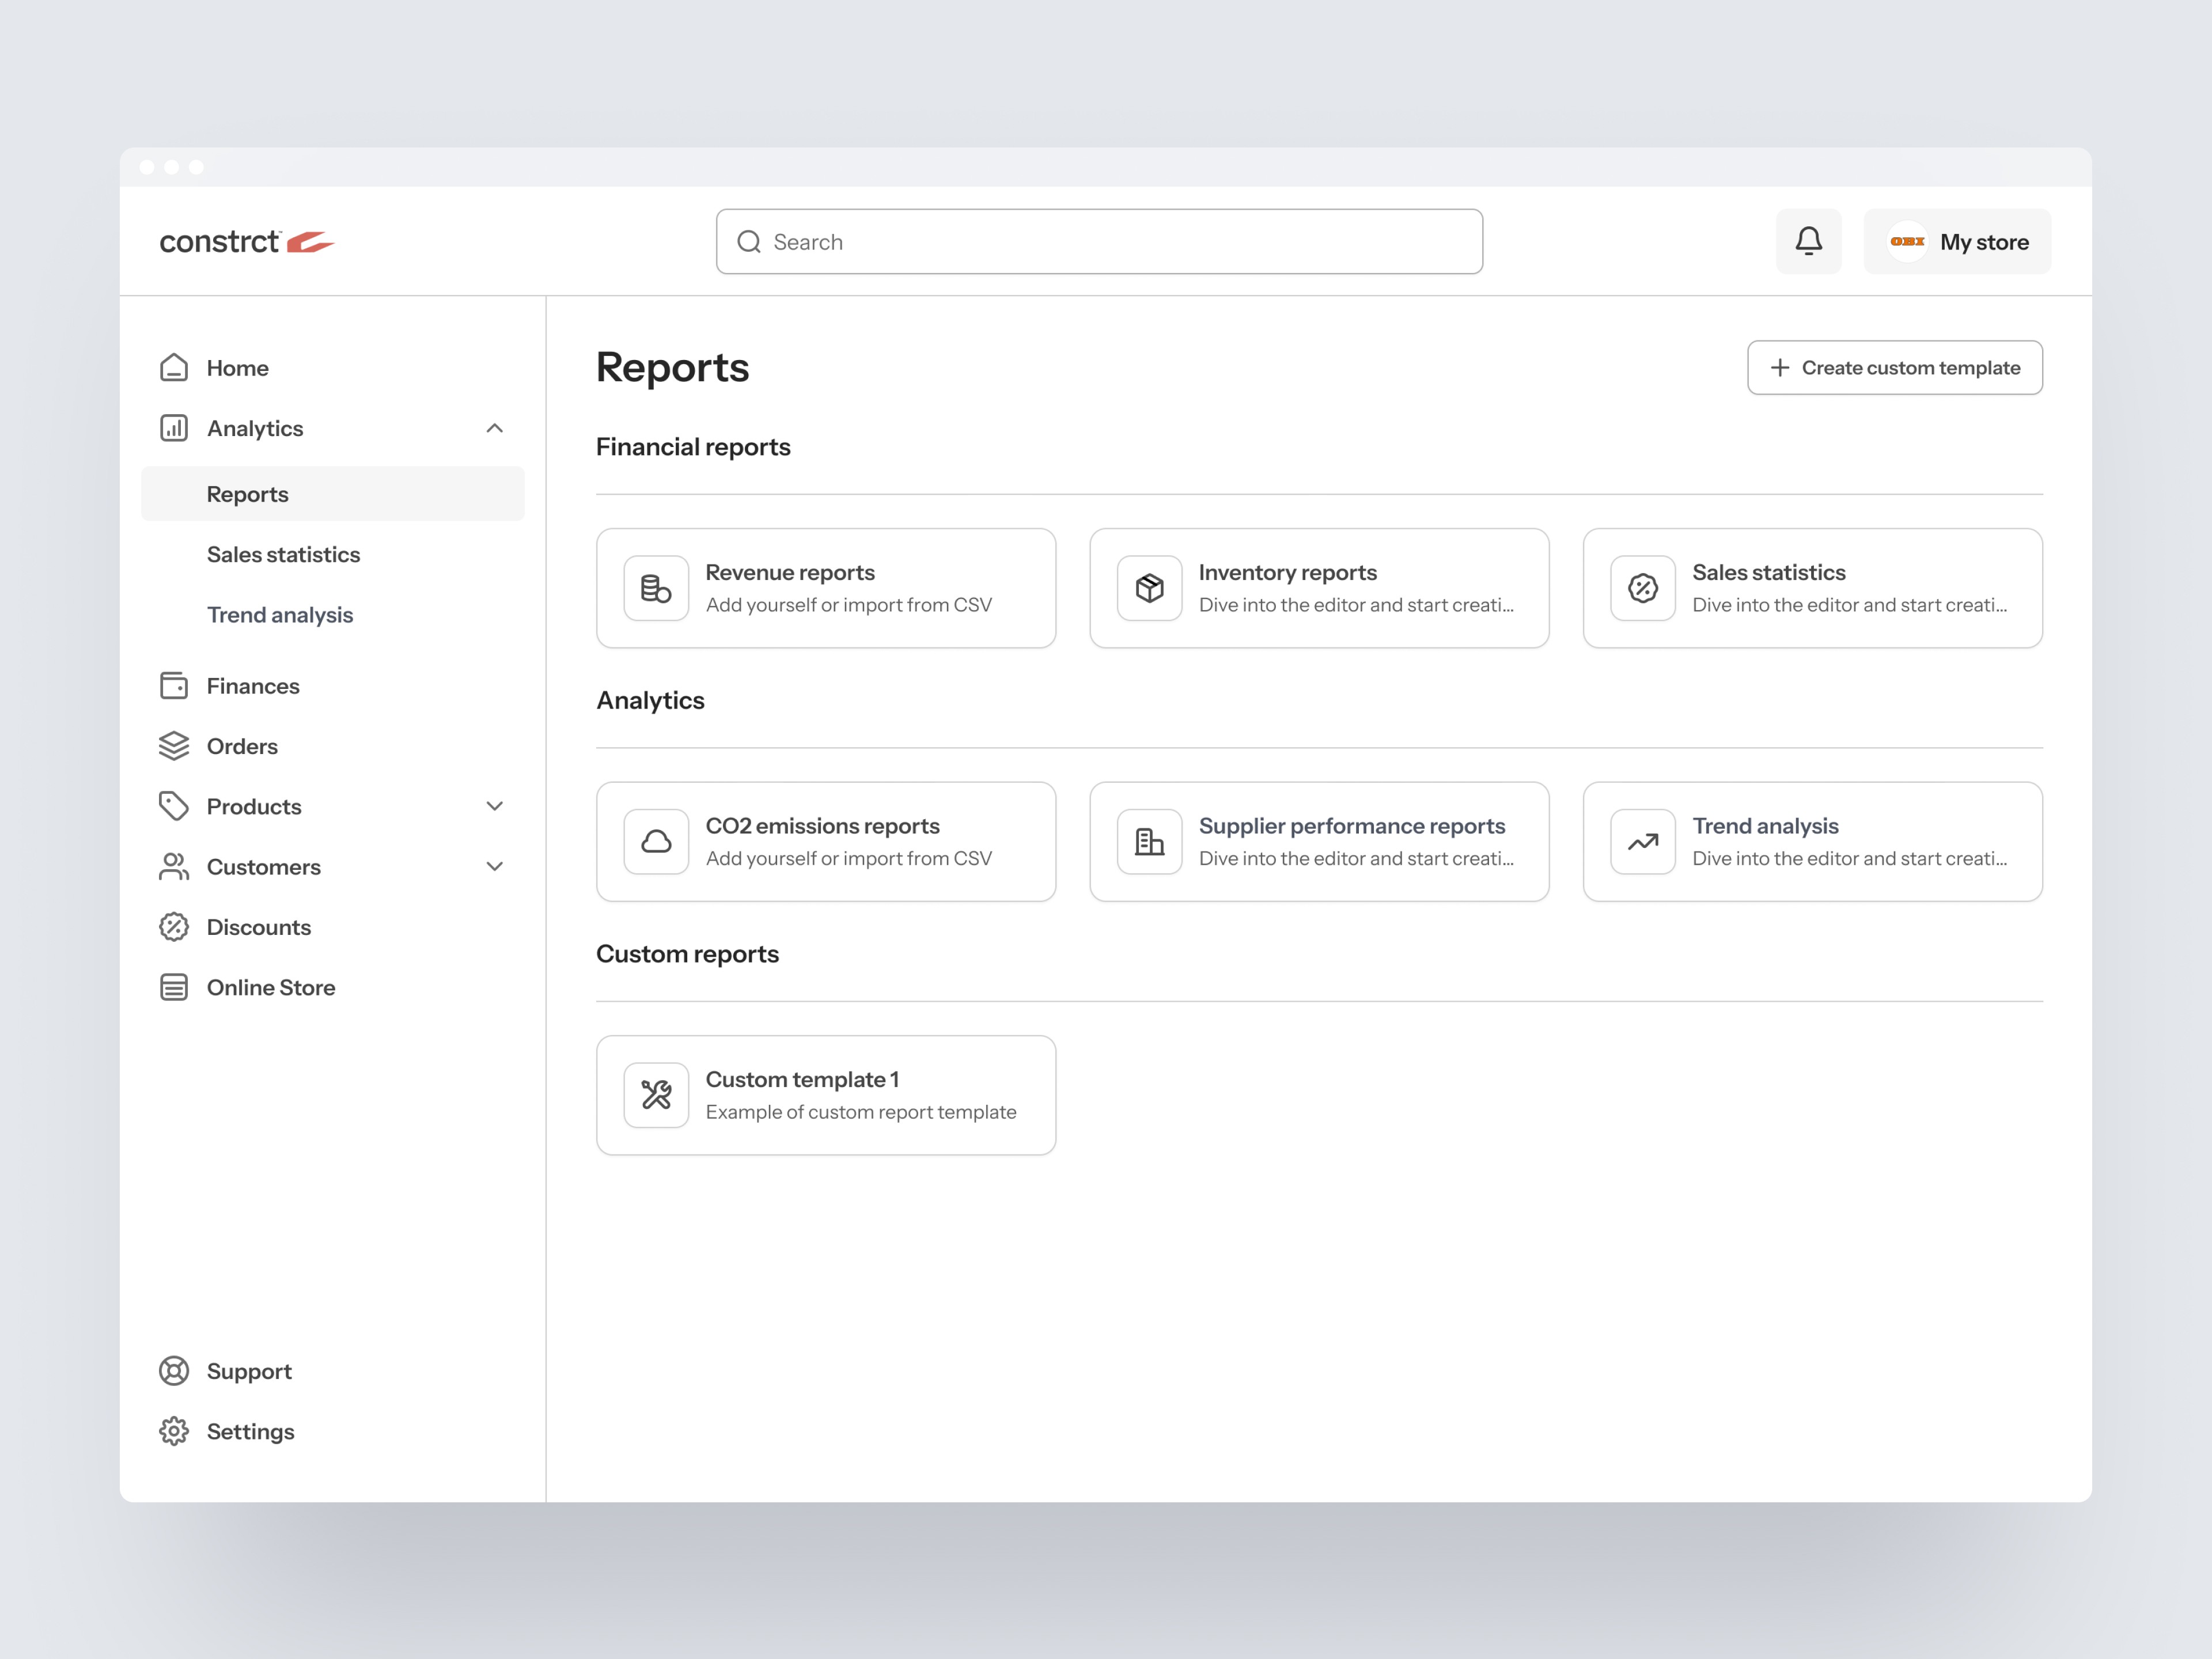Expand the Products submenu chevron
Viewport: 2212px width, 1659px height.
494,806
